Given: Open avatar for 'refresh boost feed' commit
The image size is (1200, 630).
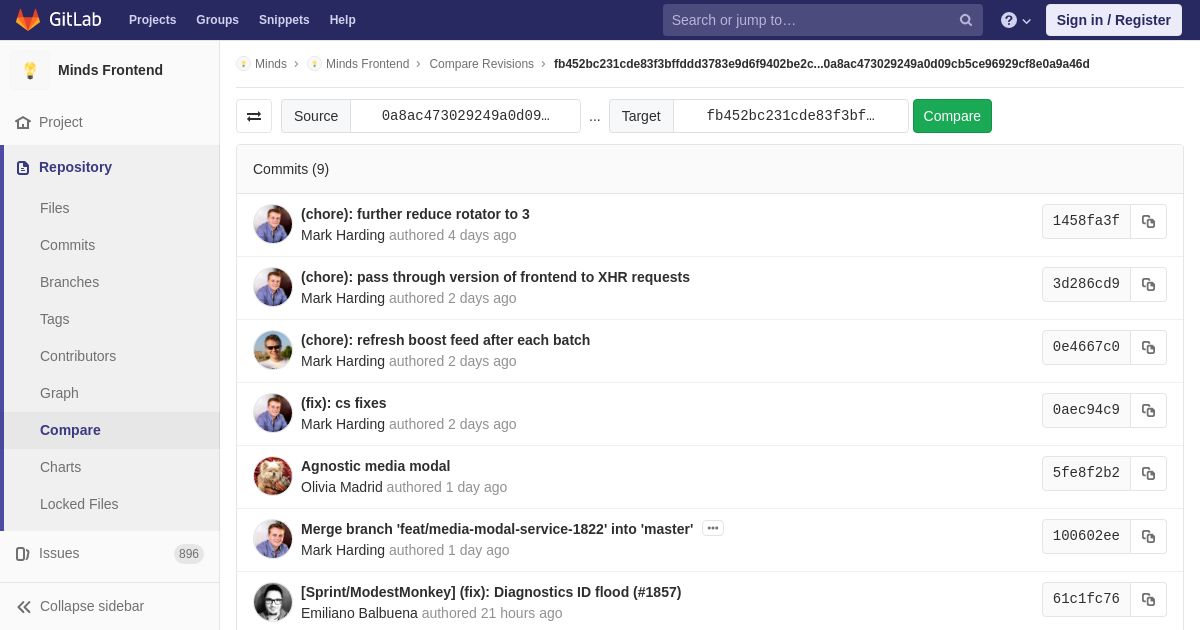Looking at the screenshot, I should (x=273, y=350).
